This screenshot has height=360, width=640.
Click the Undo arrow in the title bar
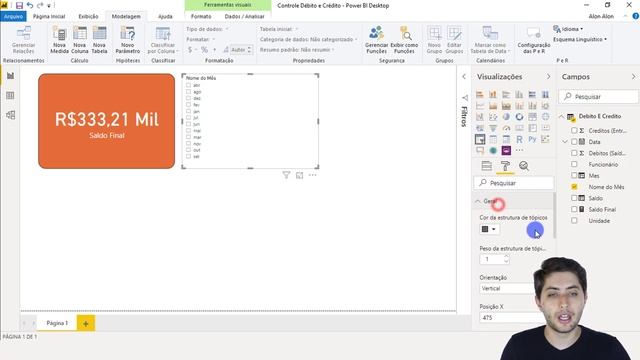29,5
